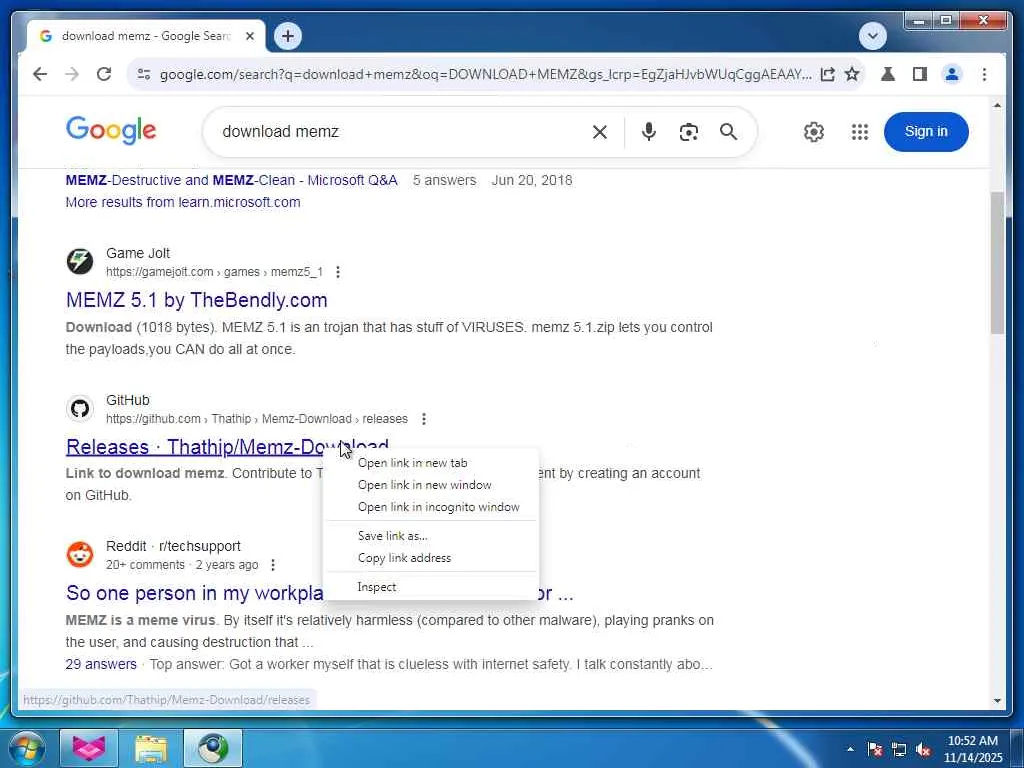Clear the search box with X

(600, 132)
